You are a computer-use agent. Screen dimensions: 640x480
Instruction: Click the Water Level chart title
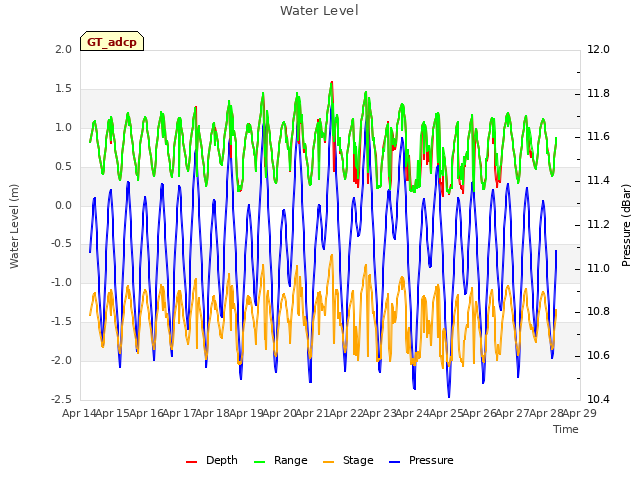(x=319, y=11)
